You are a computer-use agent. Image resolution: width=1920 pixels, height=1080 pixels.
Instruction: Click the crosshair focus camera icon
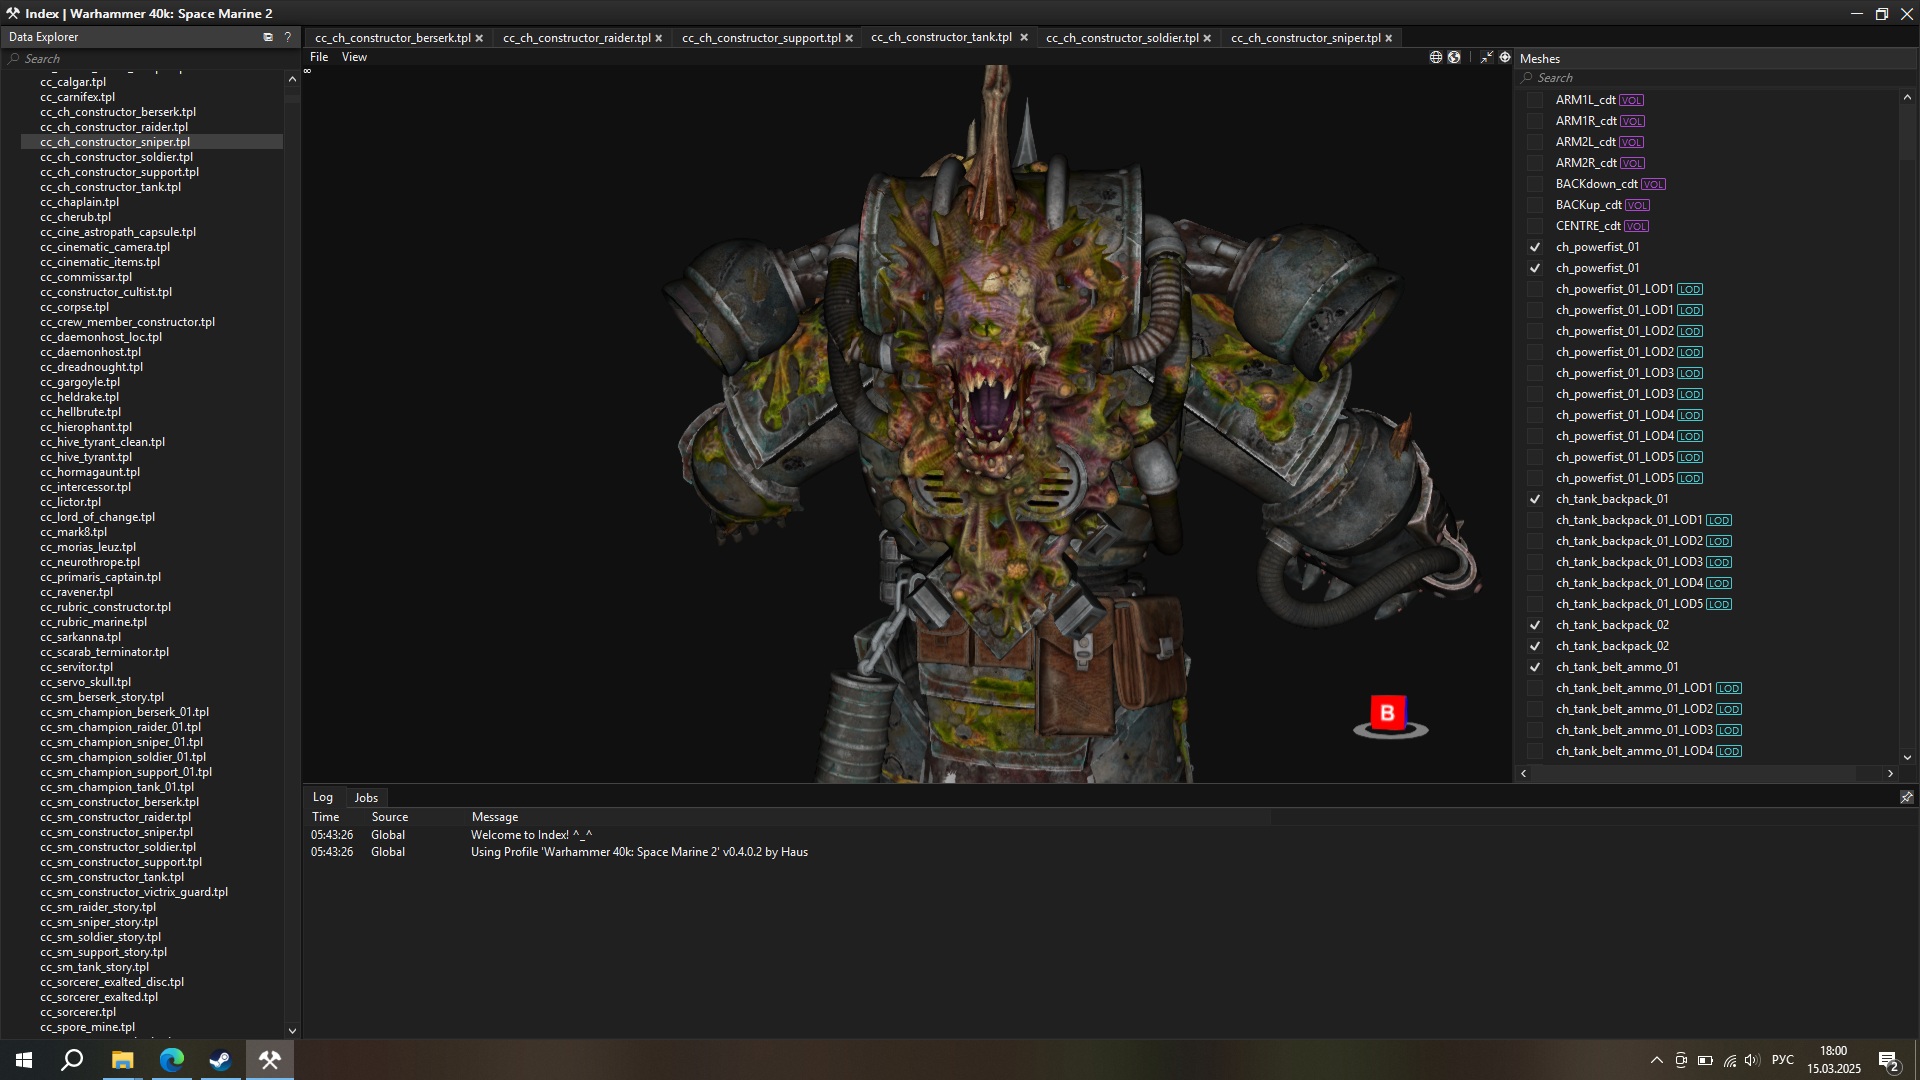click(1505, 57)
